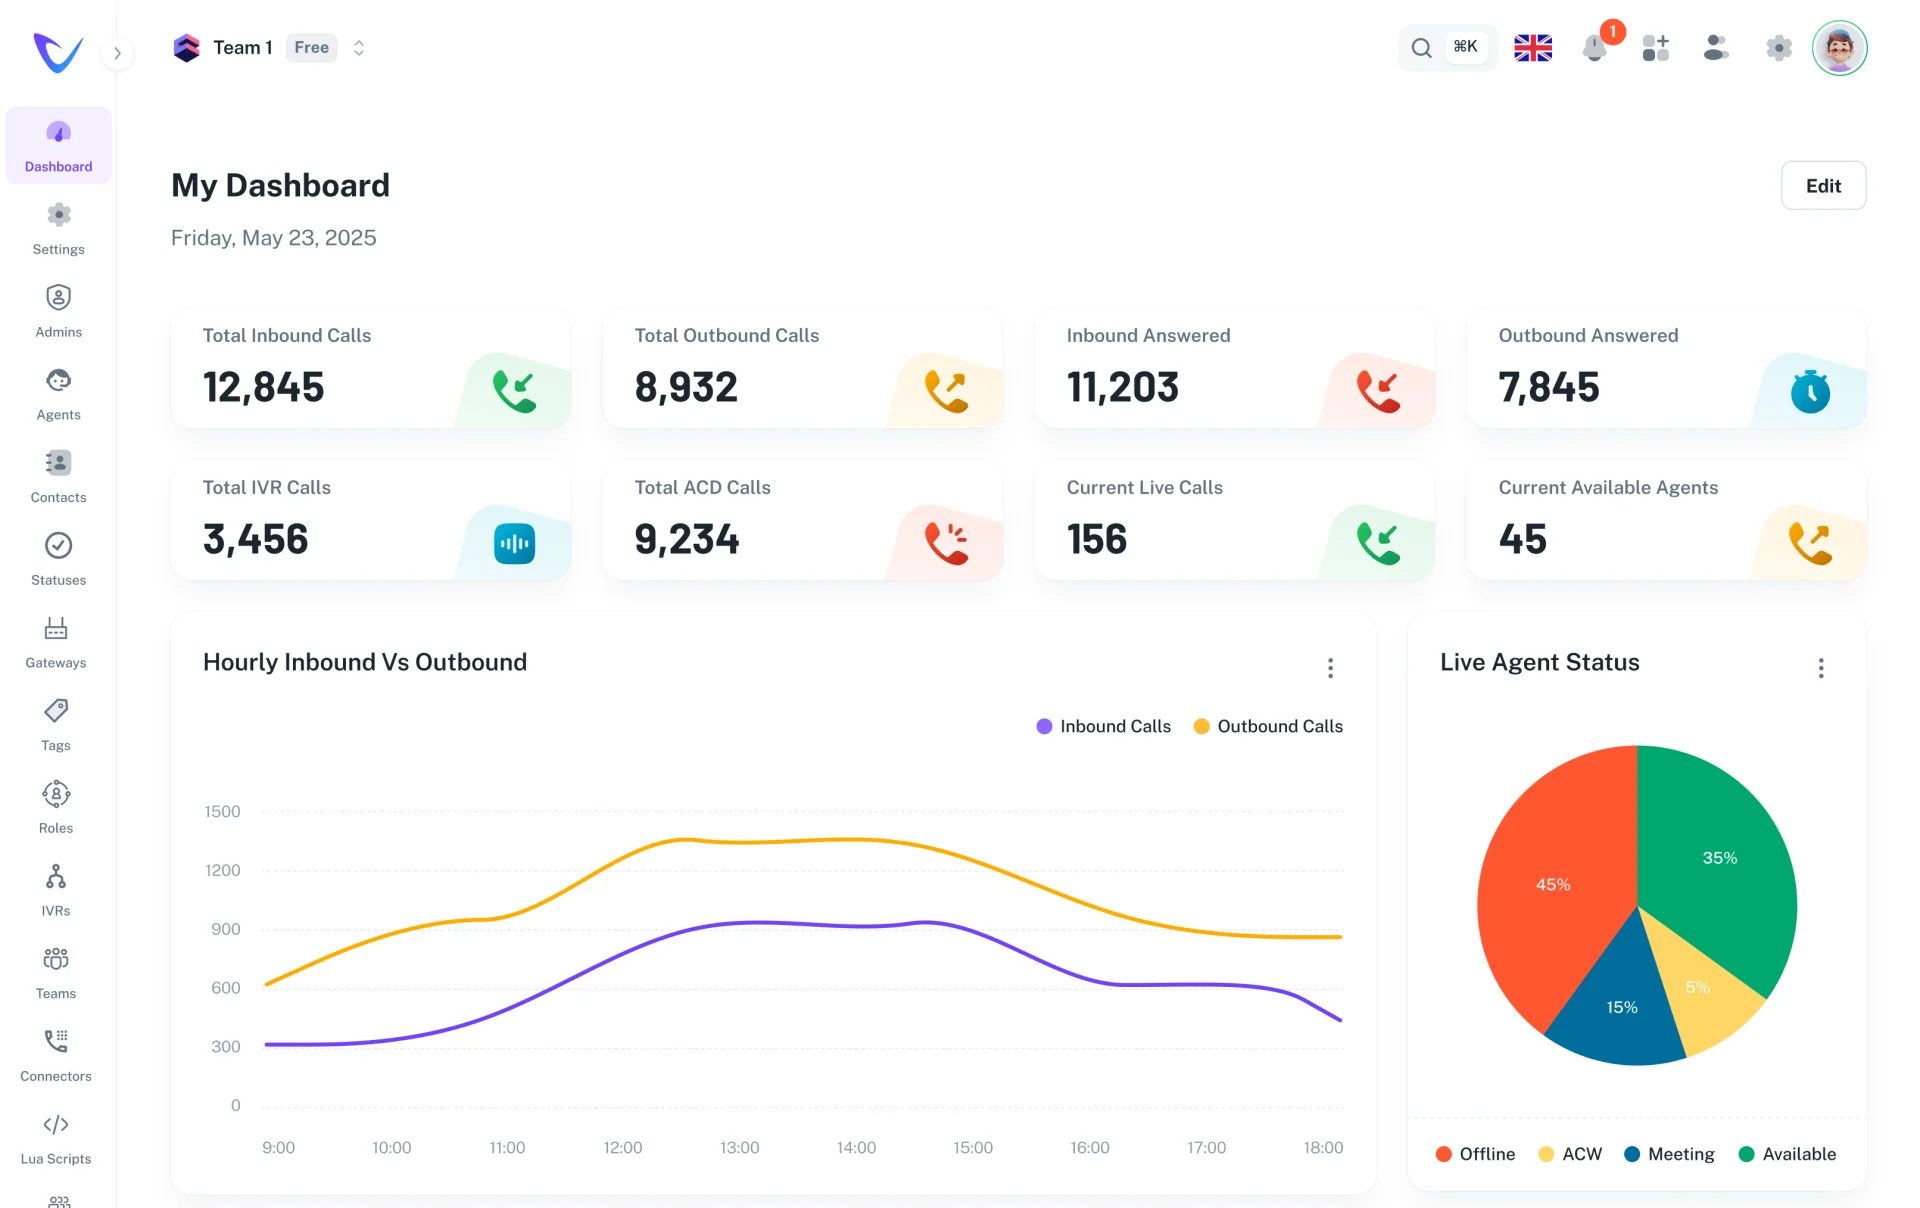
Task: Expand the sidebar with the chevron arrow
Action: 118,53
